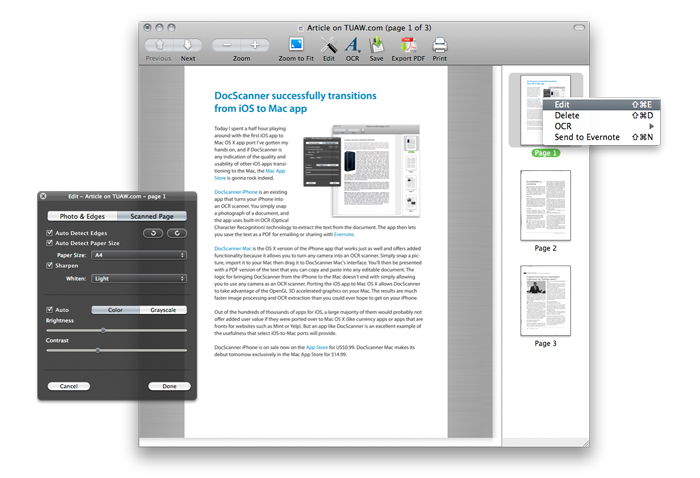Viewport: 700px width, 478px height.
Task: Click the Export PDF icon
Action: click(408, 45)
